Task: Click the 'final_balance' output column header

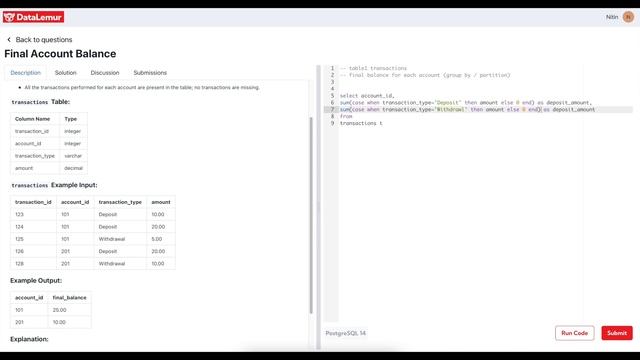Action: pos(69,298)
